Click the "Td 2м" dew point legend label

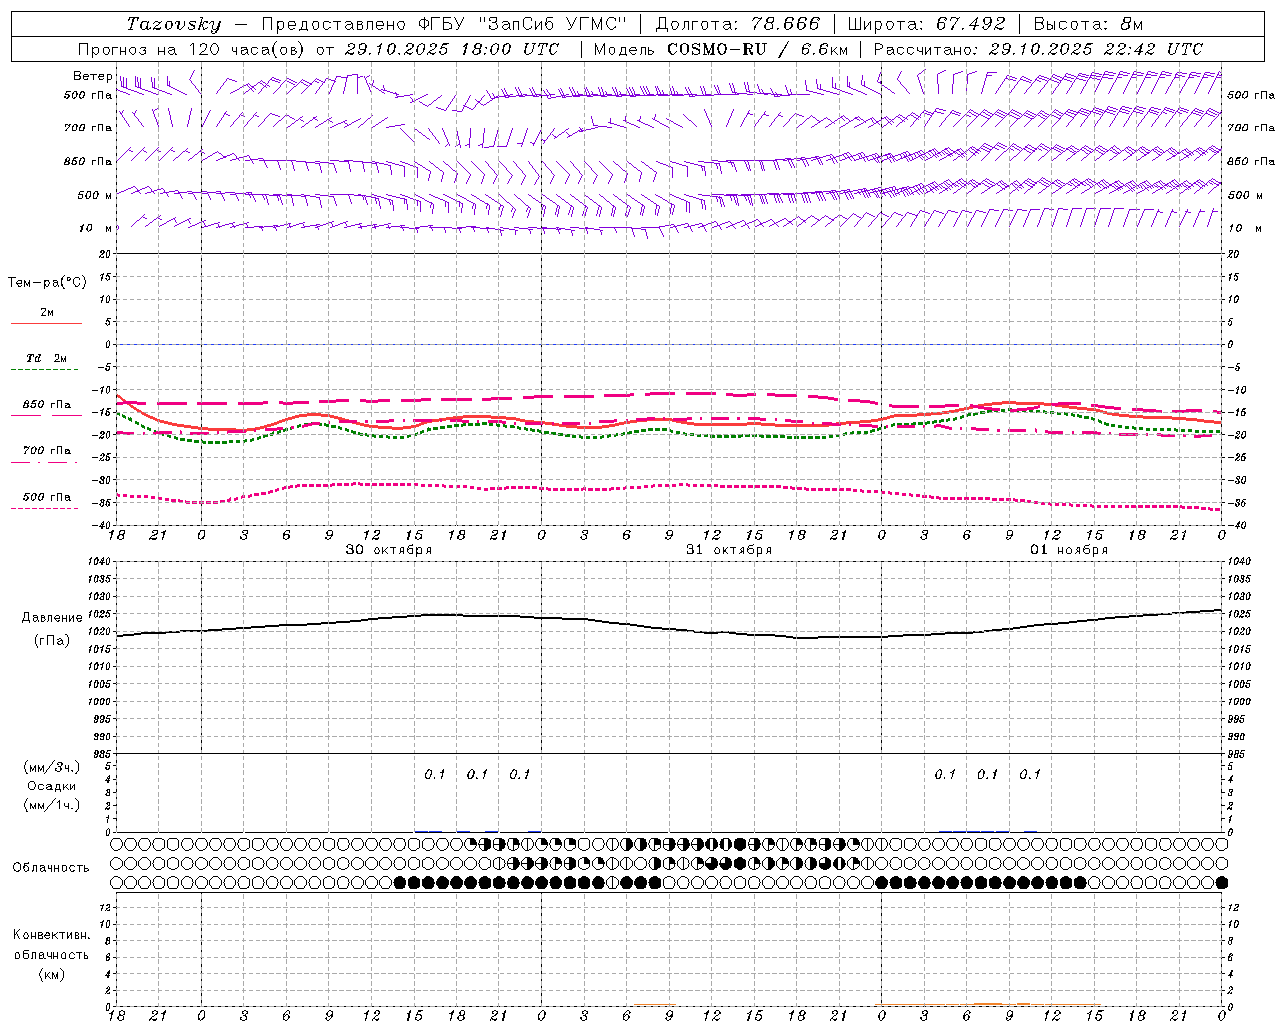[46, 358]
